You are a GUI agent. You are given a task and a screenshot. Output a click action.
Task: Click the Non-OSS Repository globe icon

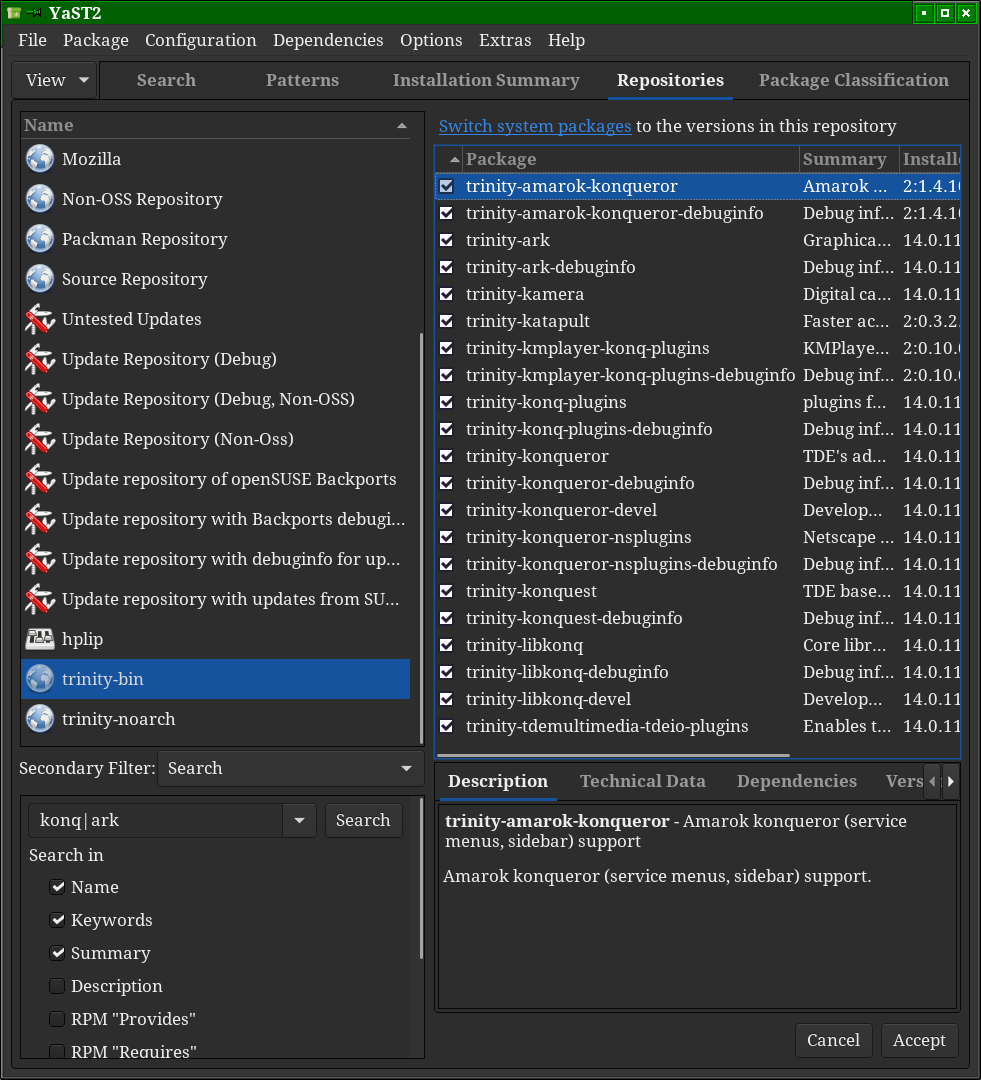coord(40,199)
